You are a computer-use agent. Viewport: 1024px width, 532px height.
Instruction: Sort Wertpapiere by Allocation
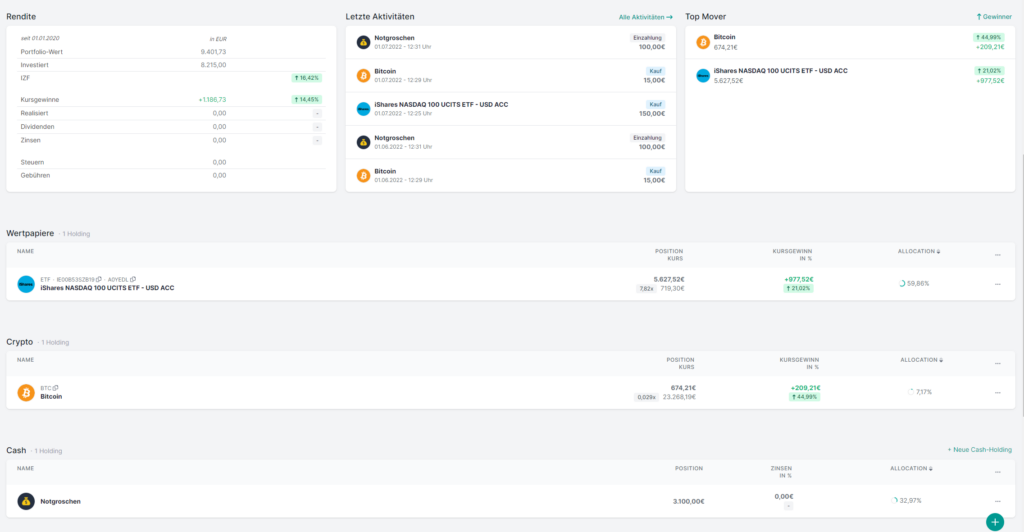click(x=919, y=251)
